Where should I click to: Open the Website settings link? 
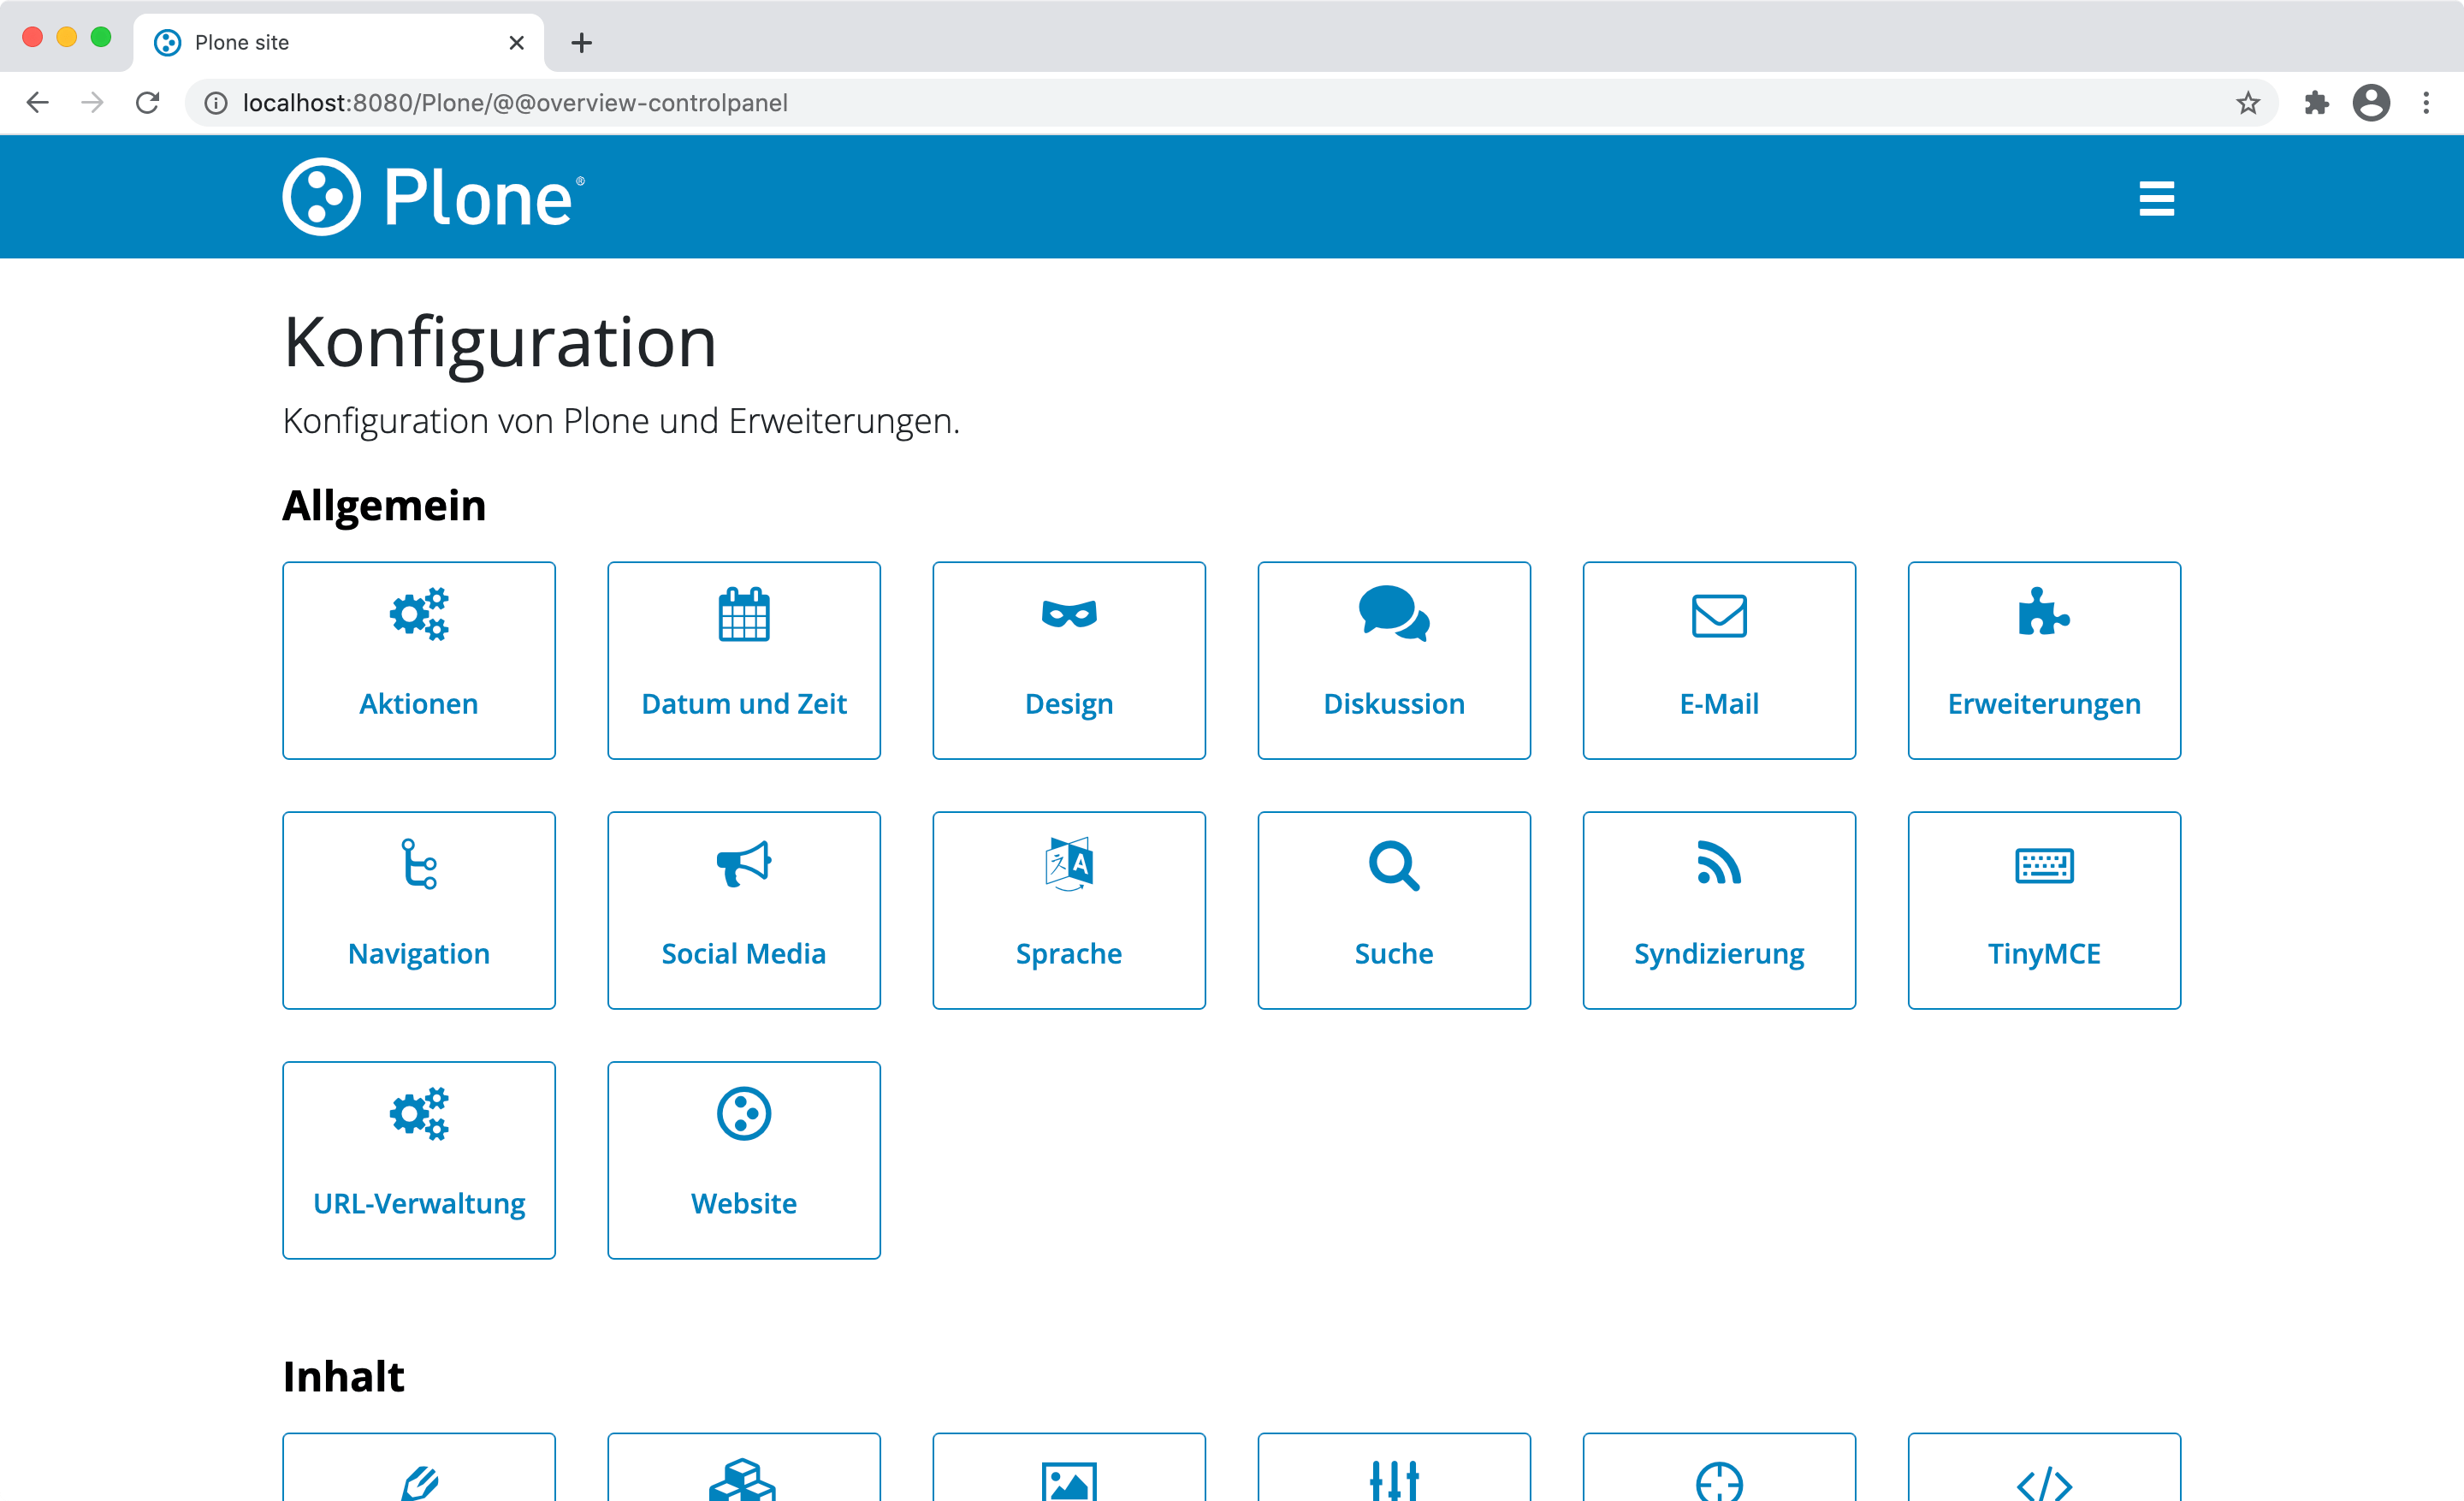(743, 1202)
